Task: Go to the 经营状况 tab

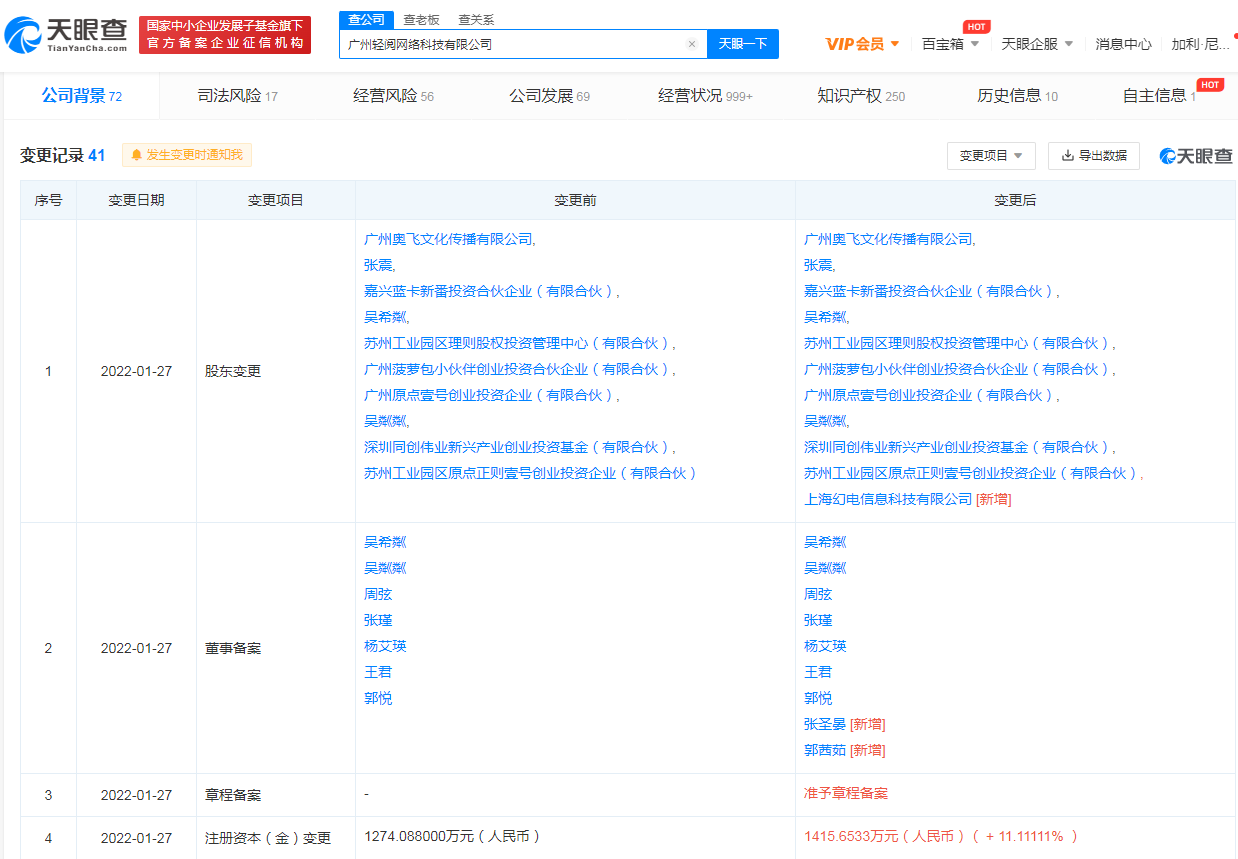Action: 705,96
